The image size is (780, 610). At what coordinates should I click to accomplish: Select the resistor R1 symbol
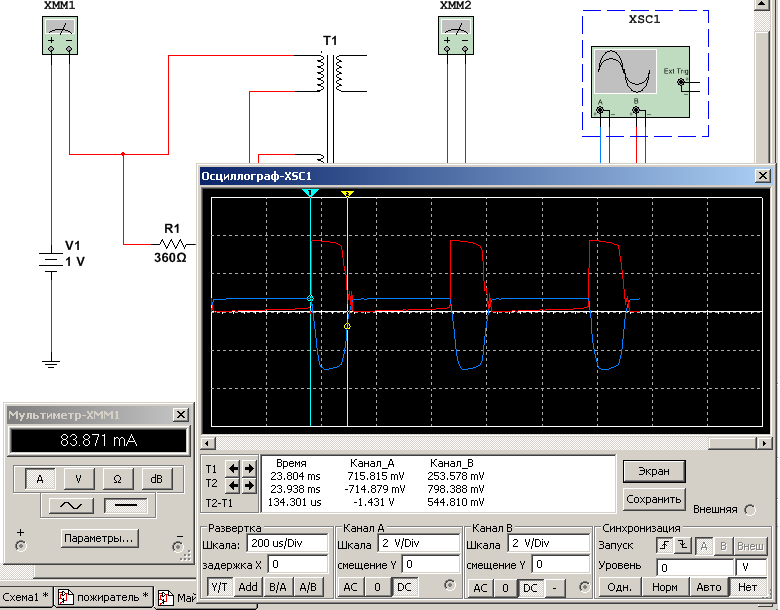point(175,243)
